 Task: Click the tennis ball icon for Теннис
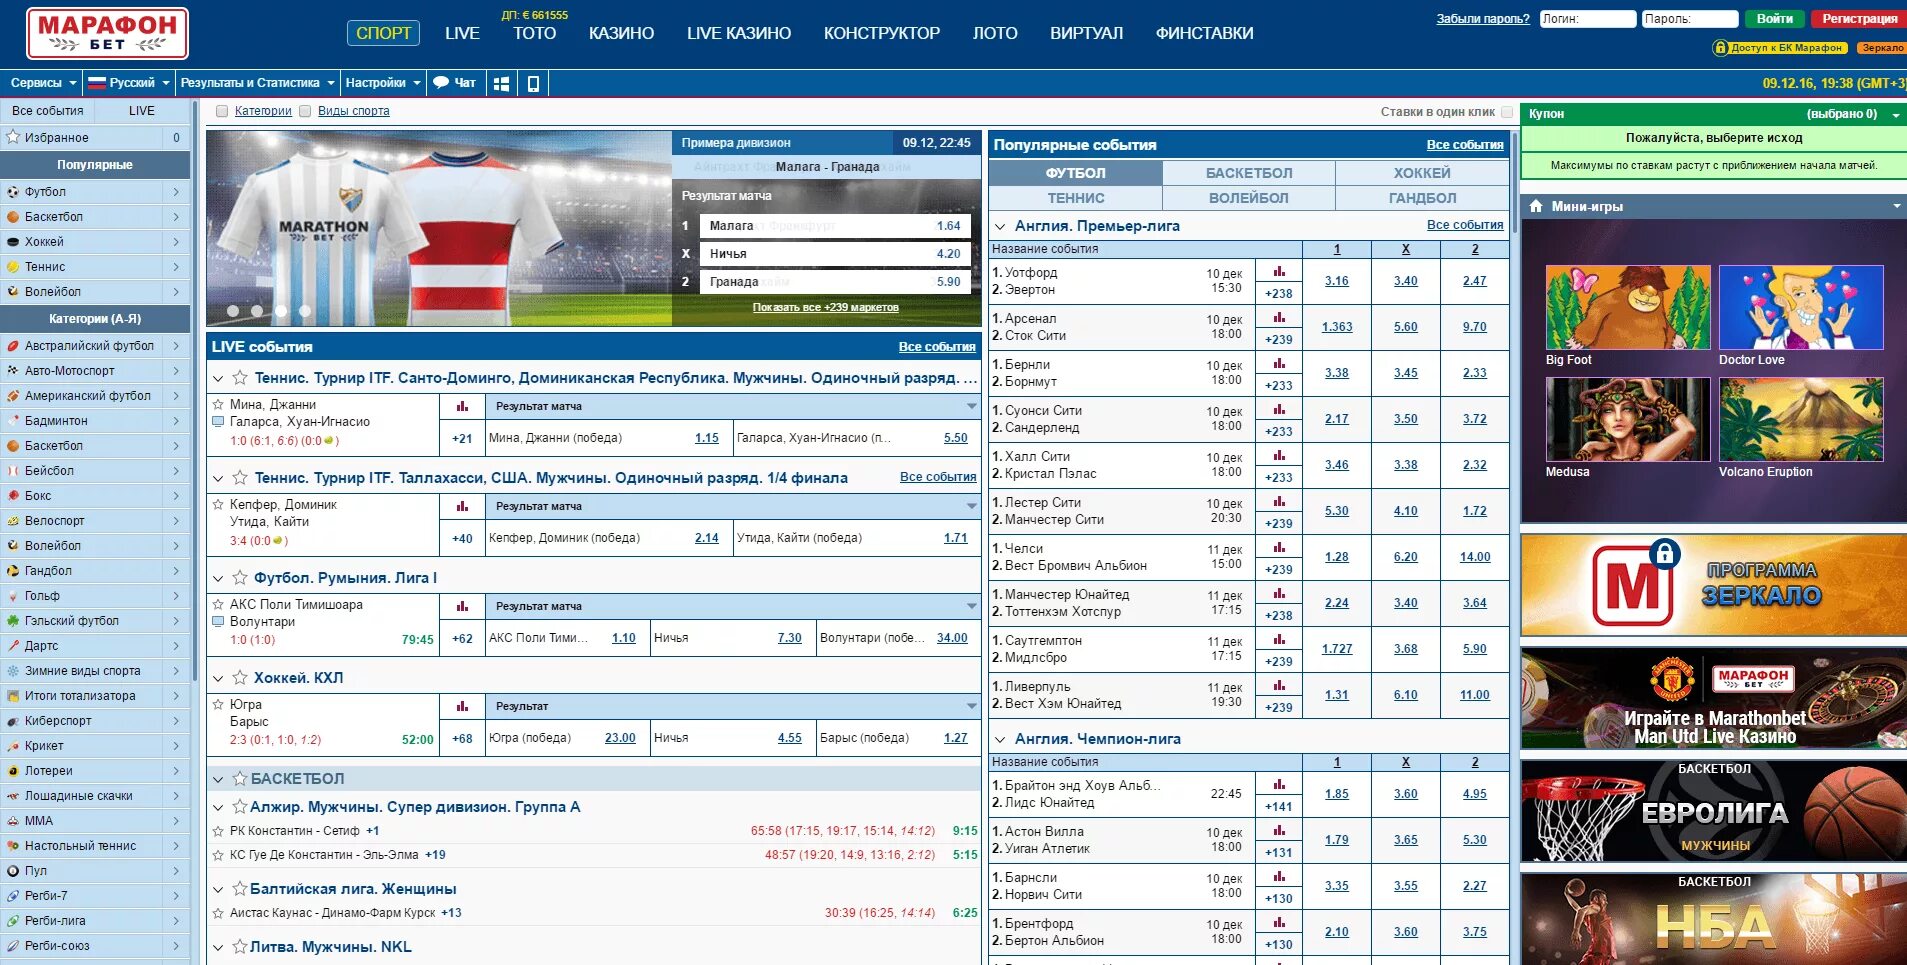(x=13, y=266)
